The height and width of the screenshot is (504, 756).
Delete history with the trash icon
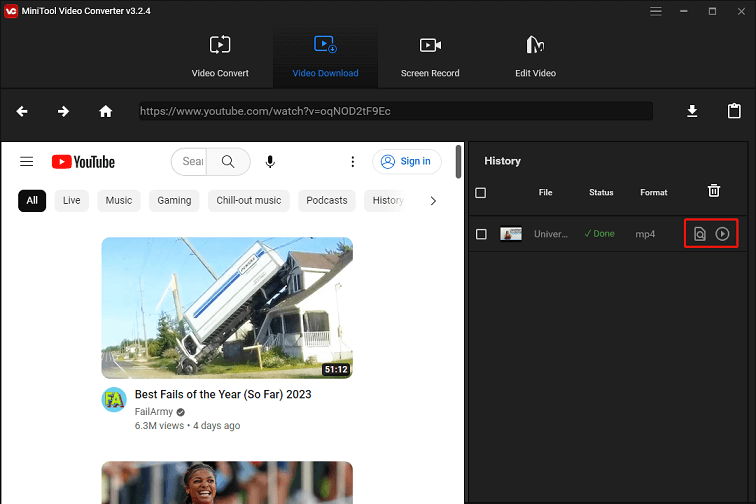714,191
